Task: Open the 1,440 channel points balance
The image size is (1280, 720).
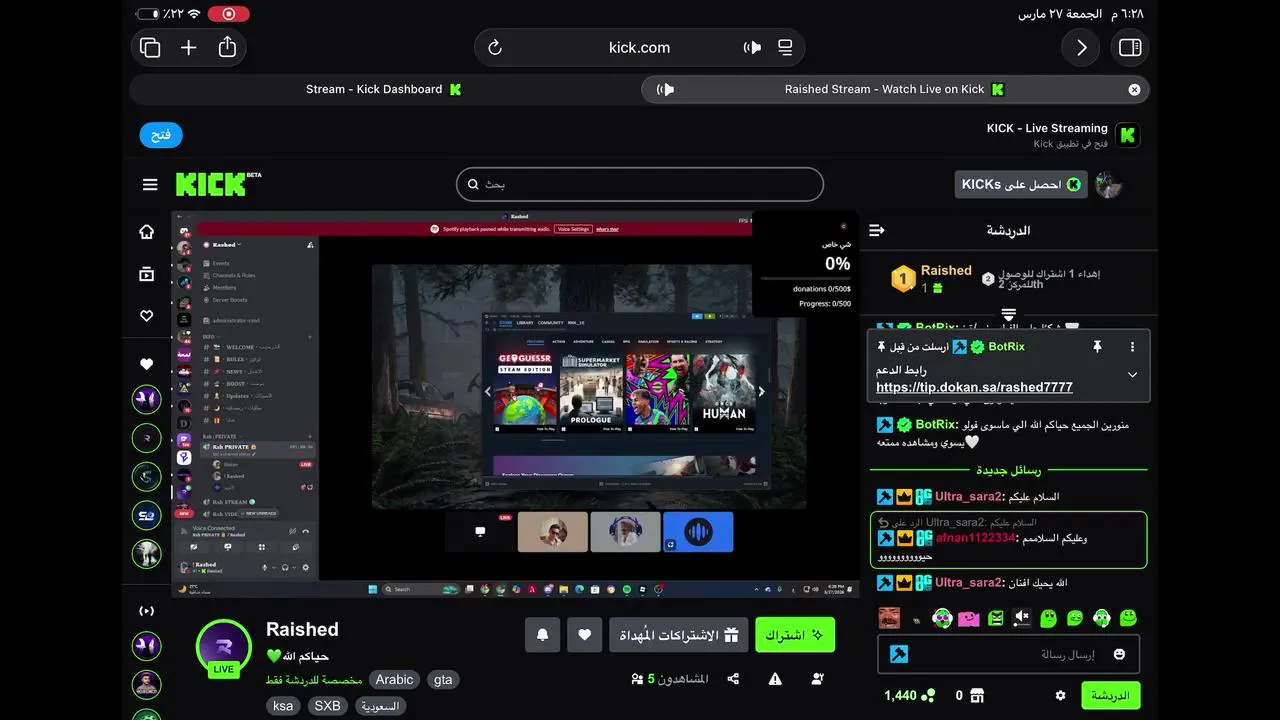Action: tap(910, 695)
